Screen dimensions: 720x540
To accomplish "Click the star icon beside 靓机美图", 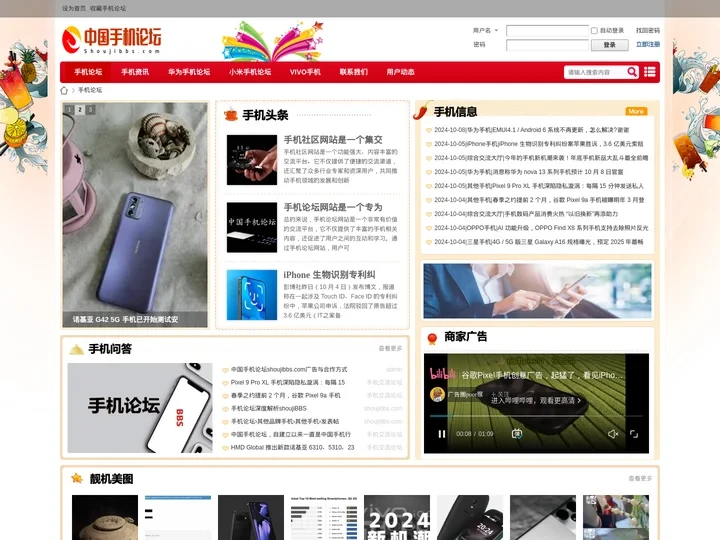I will tap(77, 478).
